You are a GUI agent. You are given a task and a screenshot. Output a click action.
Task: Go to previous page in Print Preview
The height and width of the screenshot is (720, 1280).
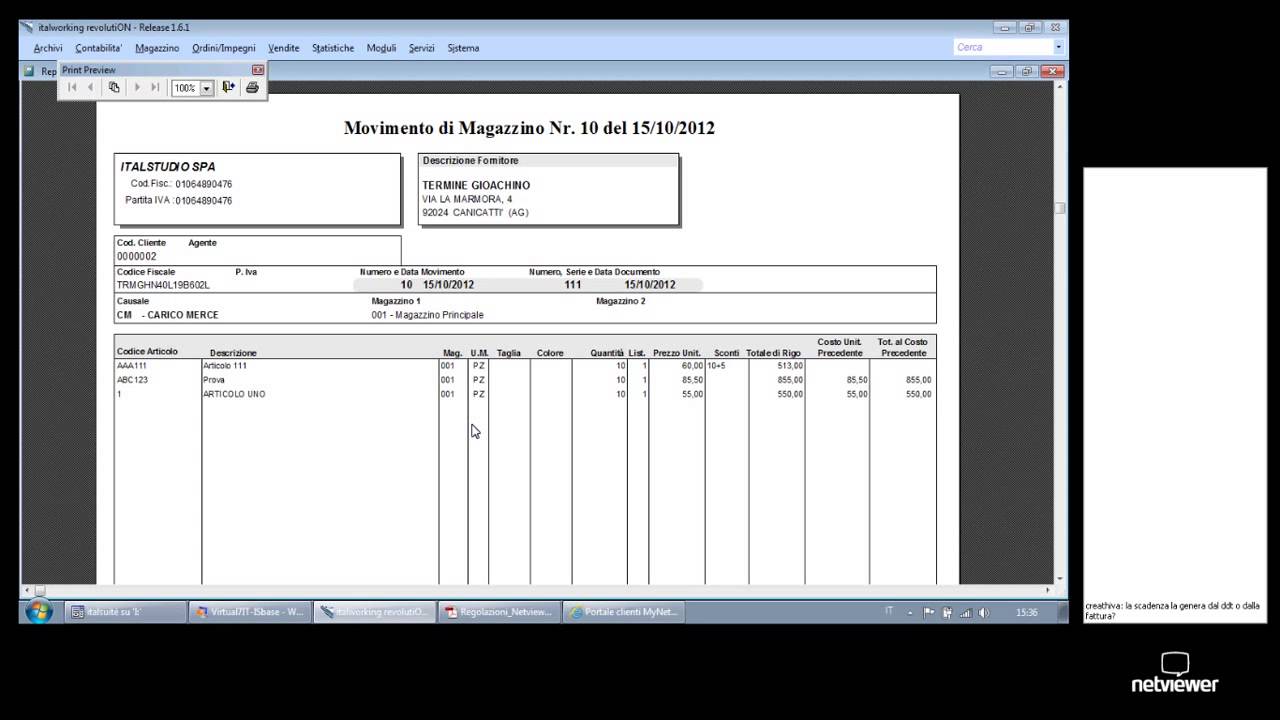point(90,88)
